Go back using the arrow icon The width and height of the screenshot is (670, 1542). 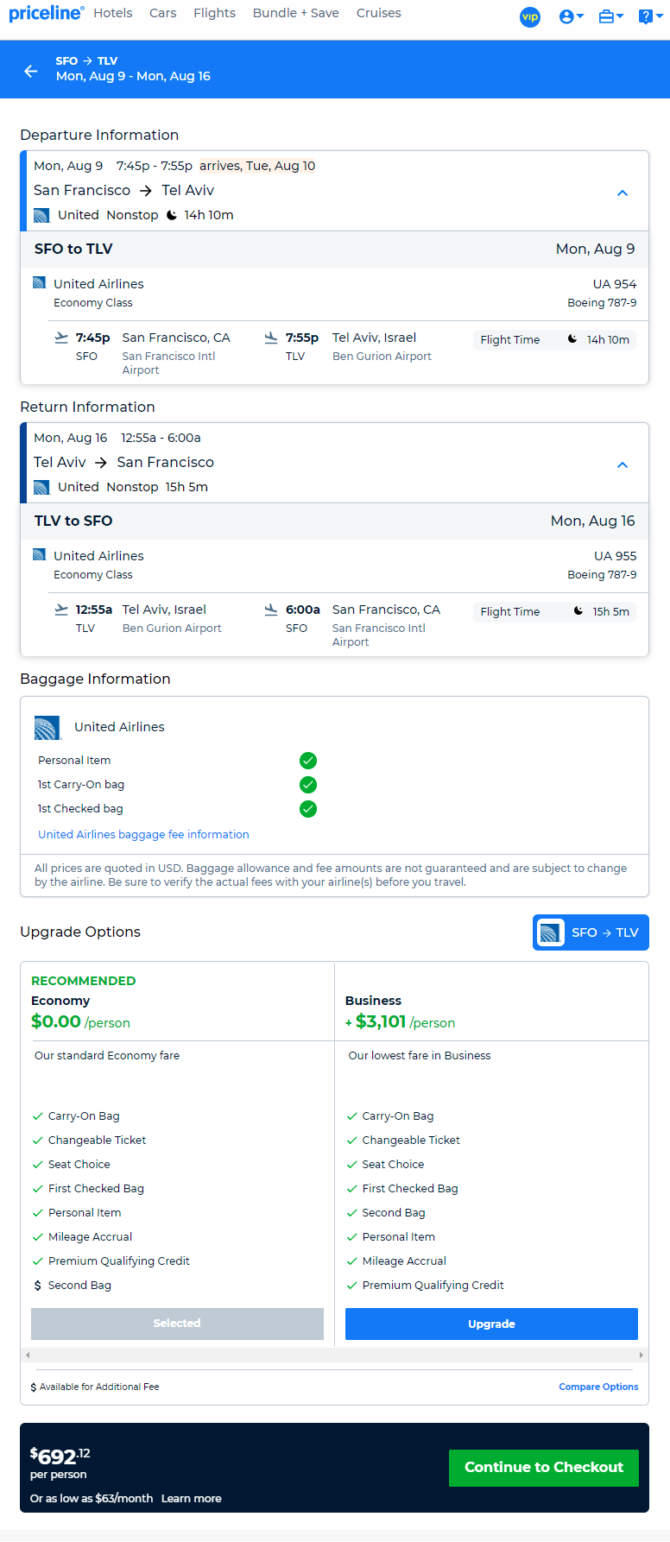(x=31, y=71)
